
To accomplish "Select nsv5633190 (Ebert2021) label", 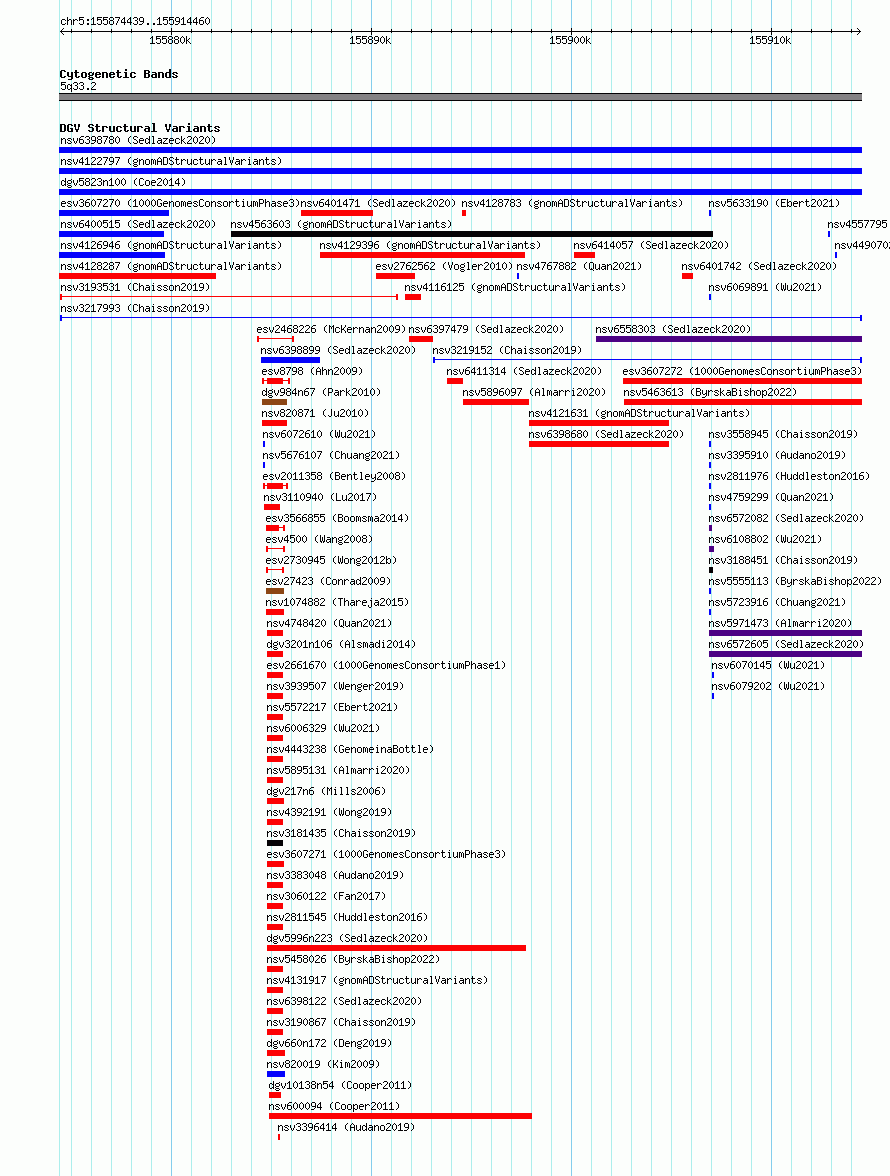I will (774, 203).
